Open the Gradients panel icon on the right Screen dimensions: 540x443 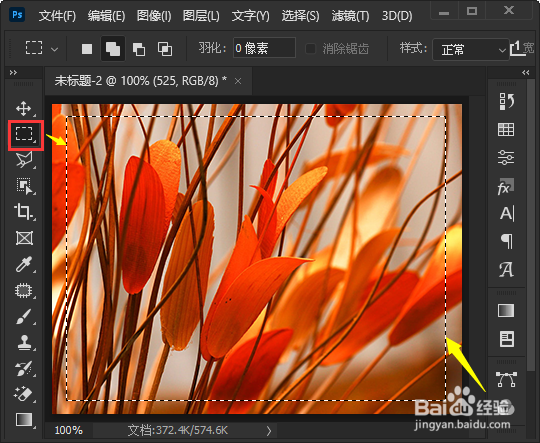pyautogui.click(x=506, y=310)
